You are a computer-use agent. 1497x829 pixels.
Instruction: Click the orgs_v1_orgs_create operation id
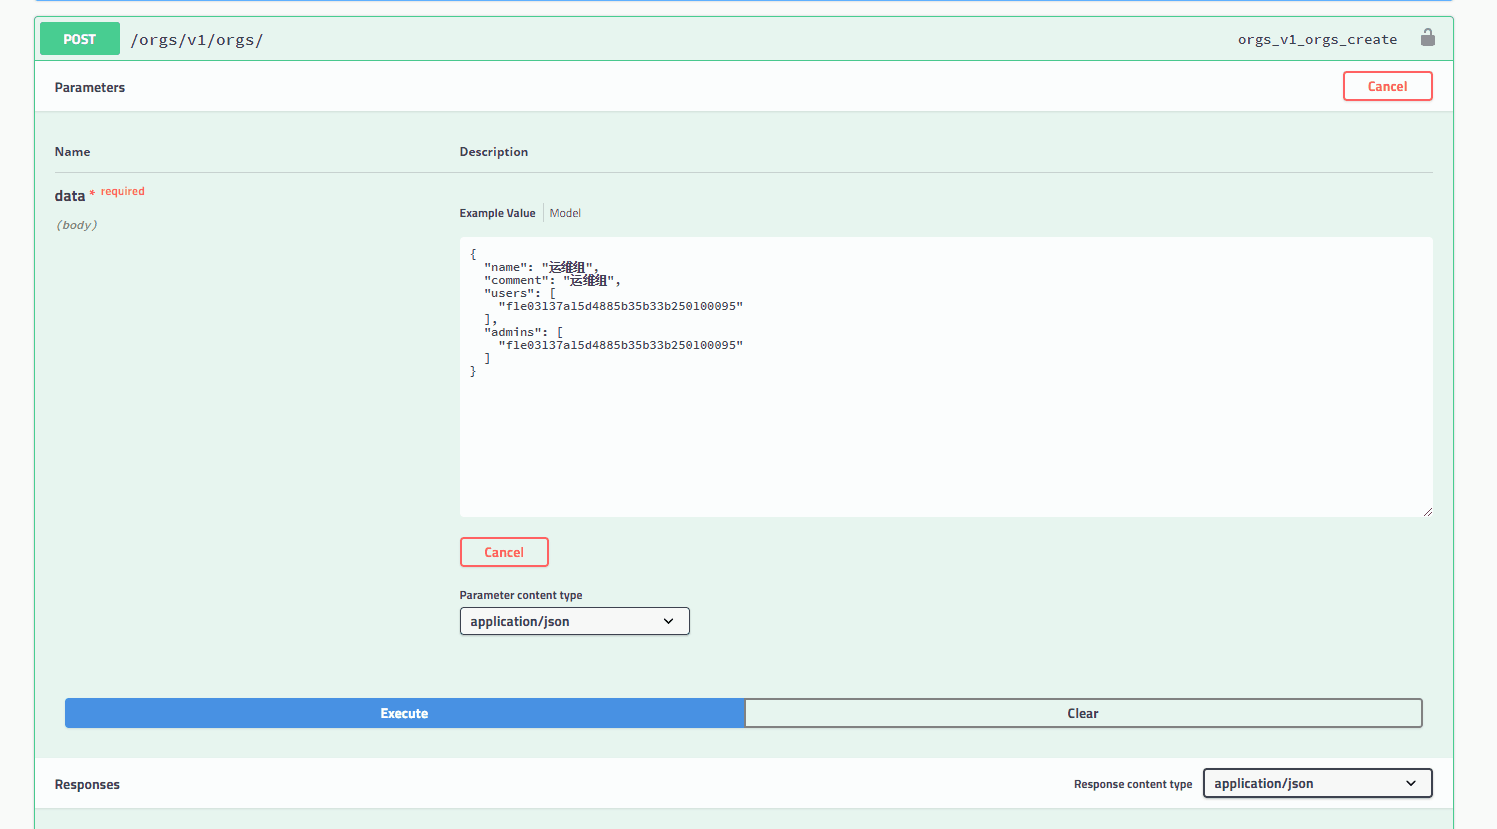(1317, 39)
